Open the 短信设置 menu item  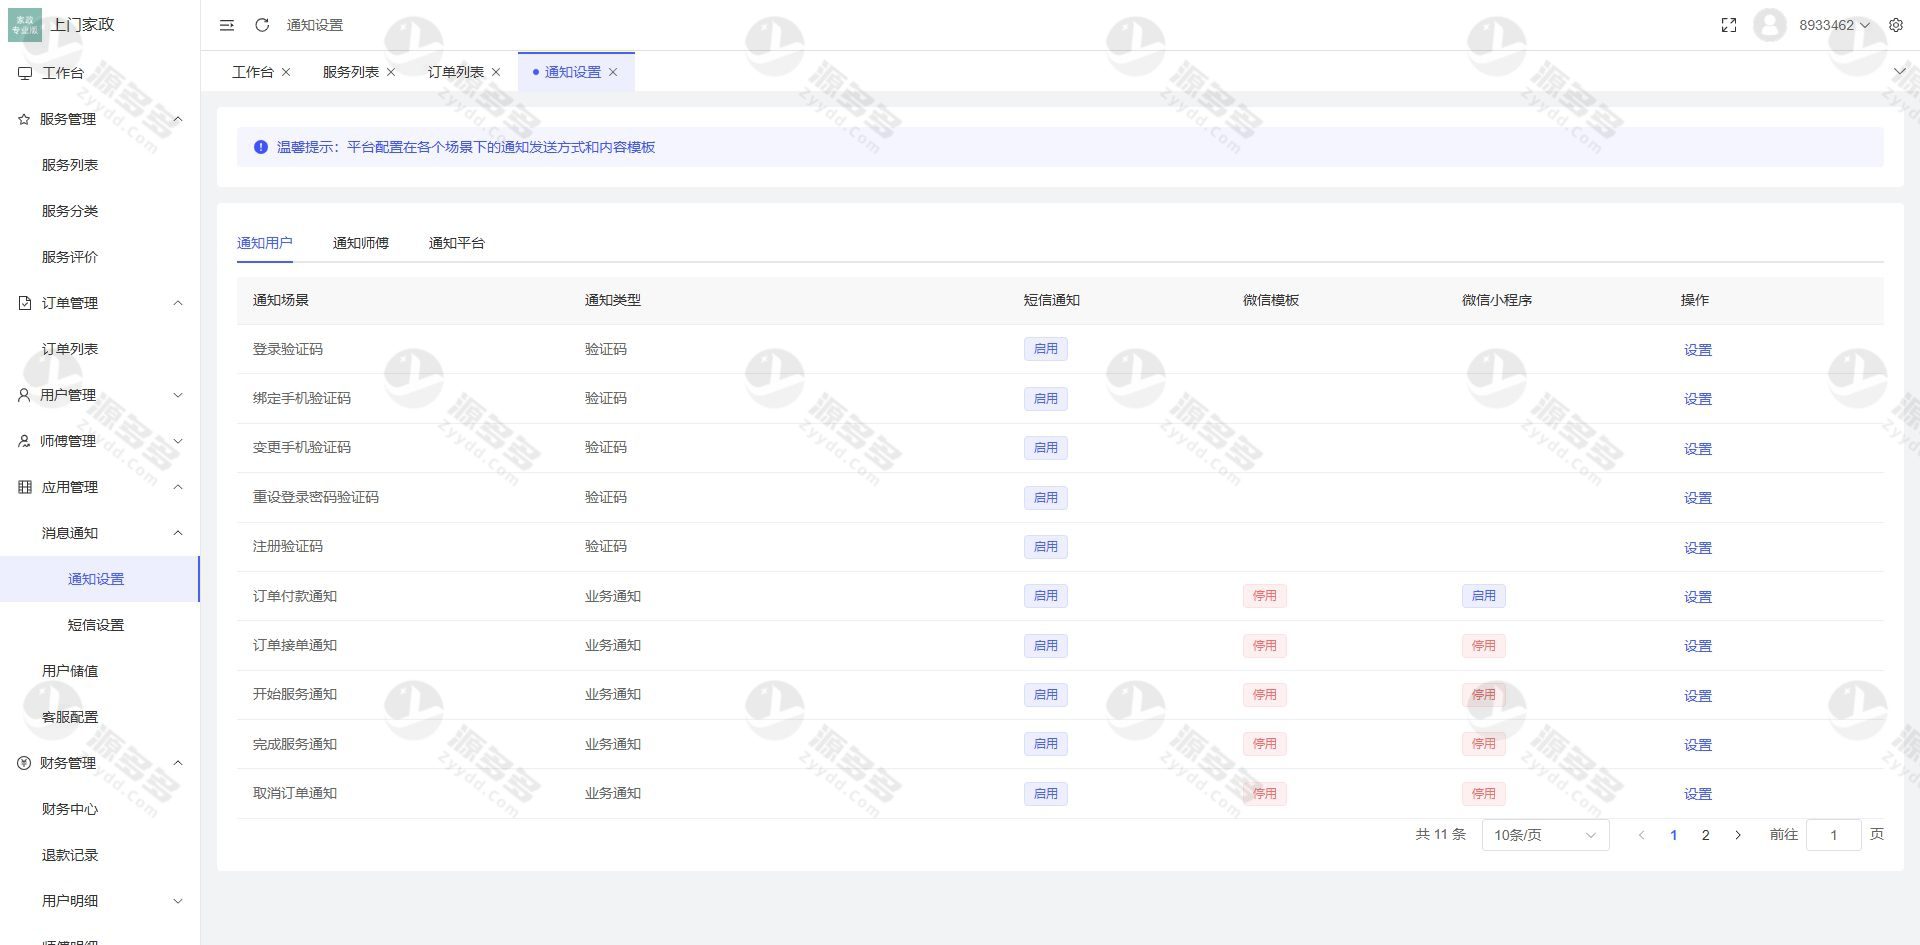pyautogui.click(x=95, y=624)
